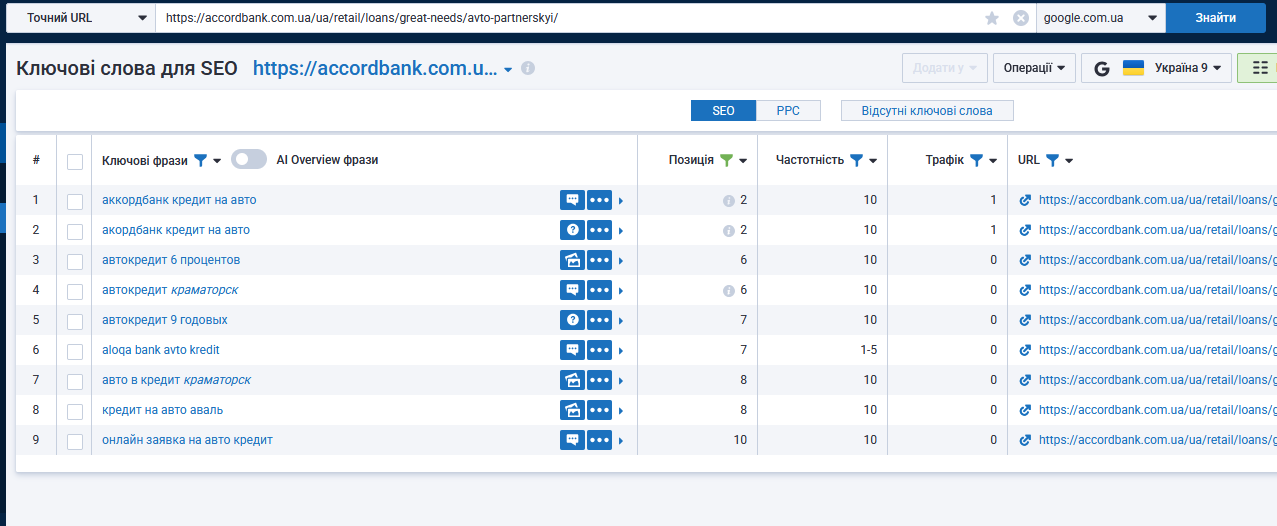Click into the URL input field
The height and width of the screenshot is (526, 1277).
click(x=568, y=18)
